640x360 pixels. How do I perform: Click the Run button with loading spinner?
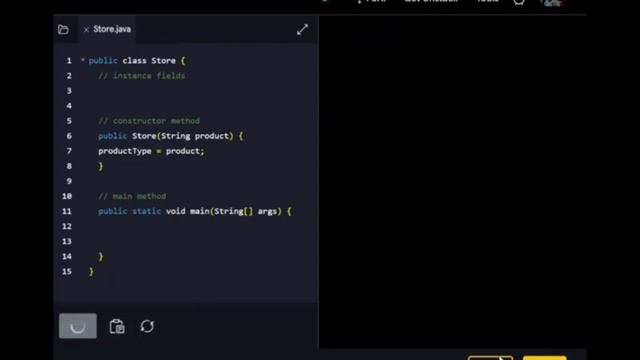click(78, 326)
